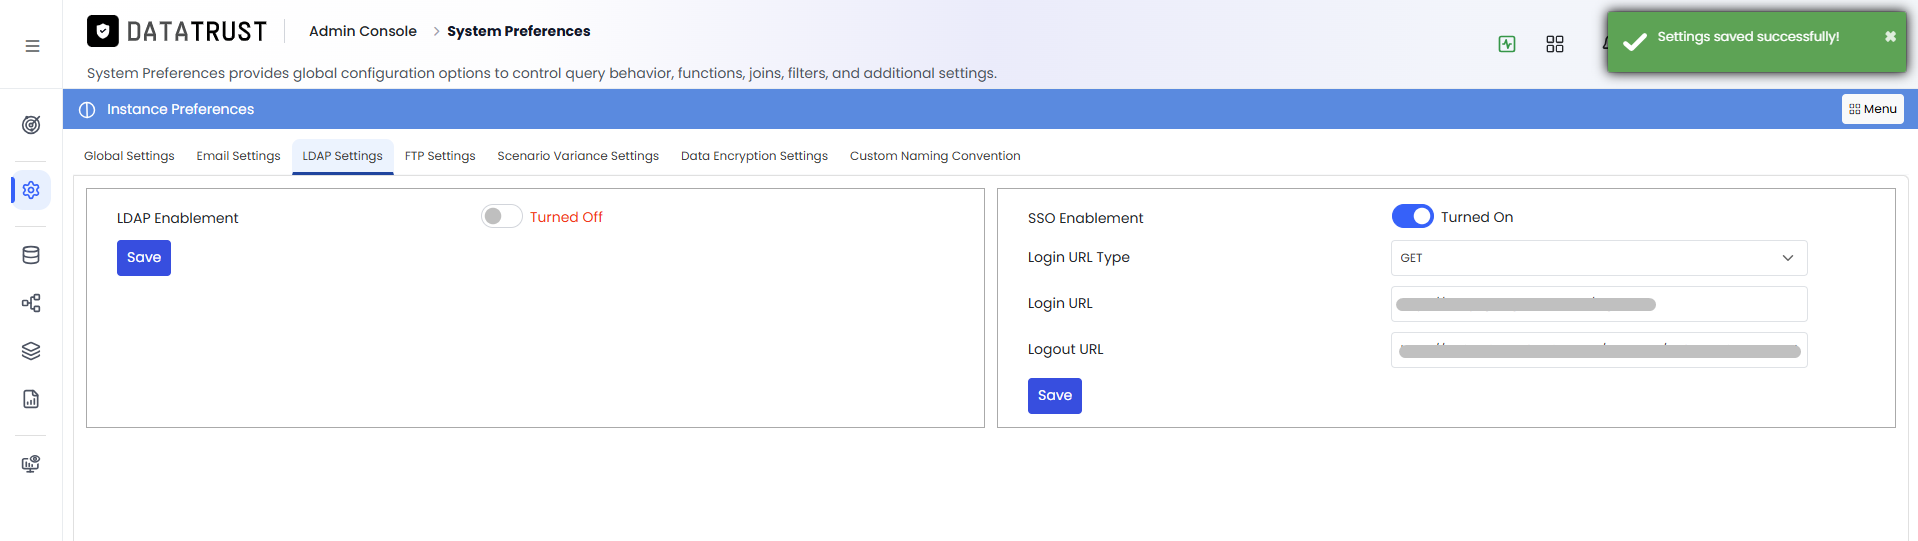
Task: Dismiss the settings saved notification
Action: point(1890,37)
